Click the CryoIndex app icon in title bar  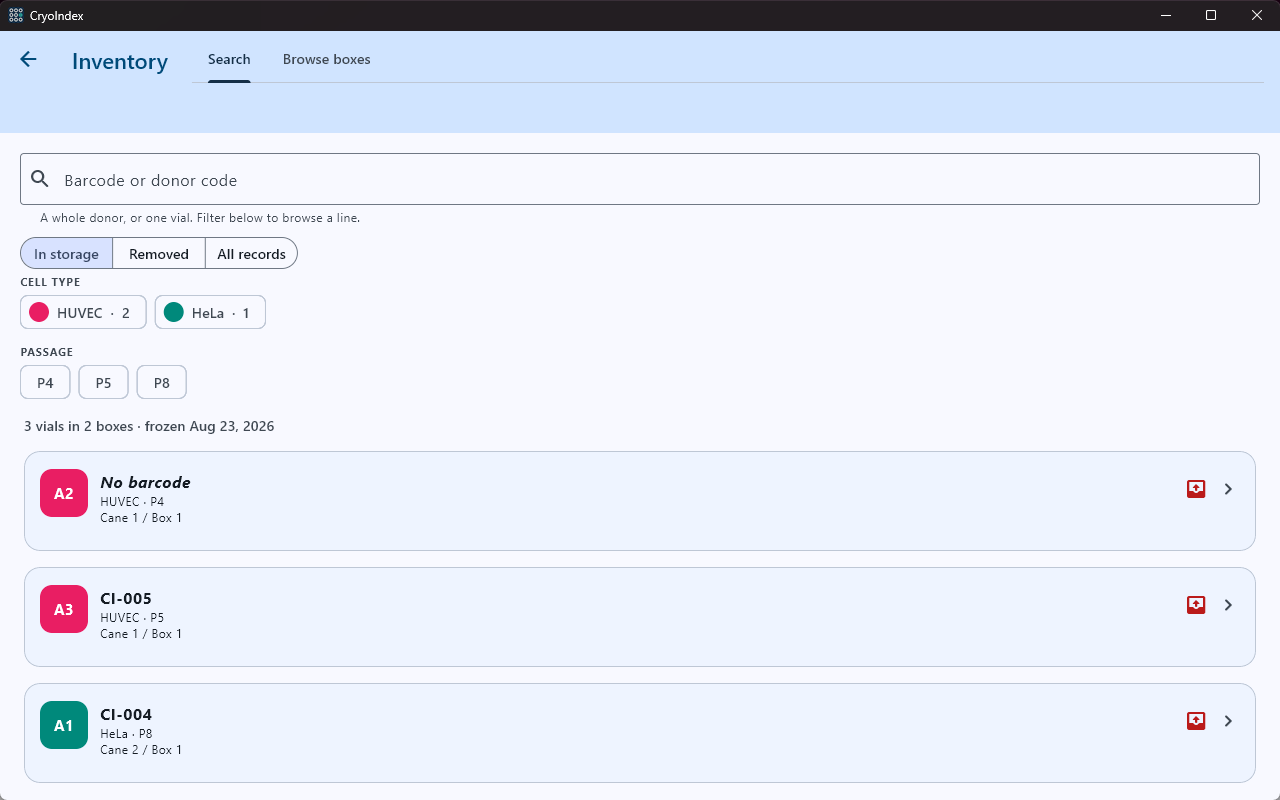point(16,15)
